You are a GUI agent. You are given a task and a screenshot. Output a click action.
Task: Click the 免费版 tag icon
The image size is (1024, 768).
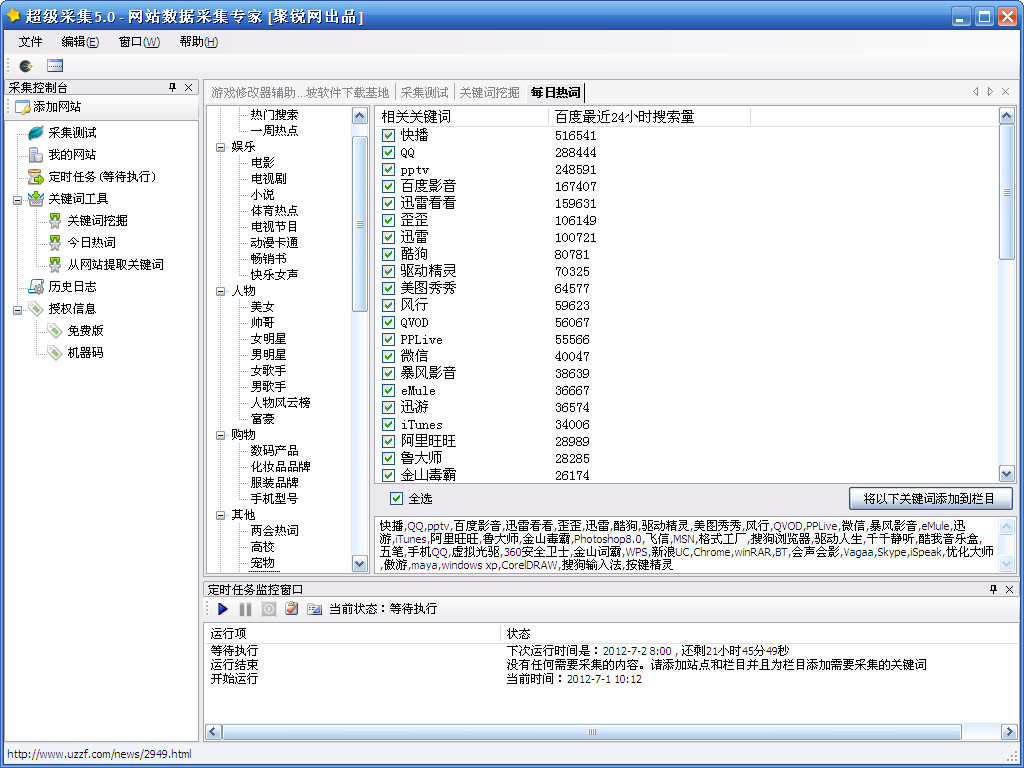(x=56, y=330)
